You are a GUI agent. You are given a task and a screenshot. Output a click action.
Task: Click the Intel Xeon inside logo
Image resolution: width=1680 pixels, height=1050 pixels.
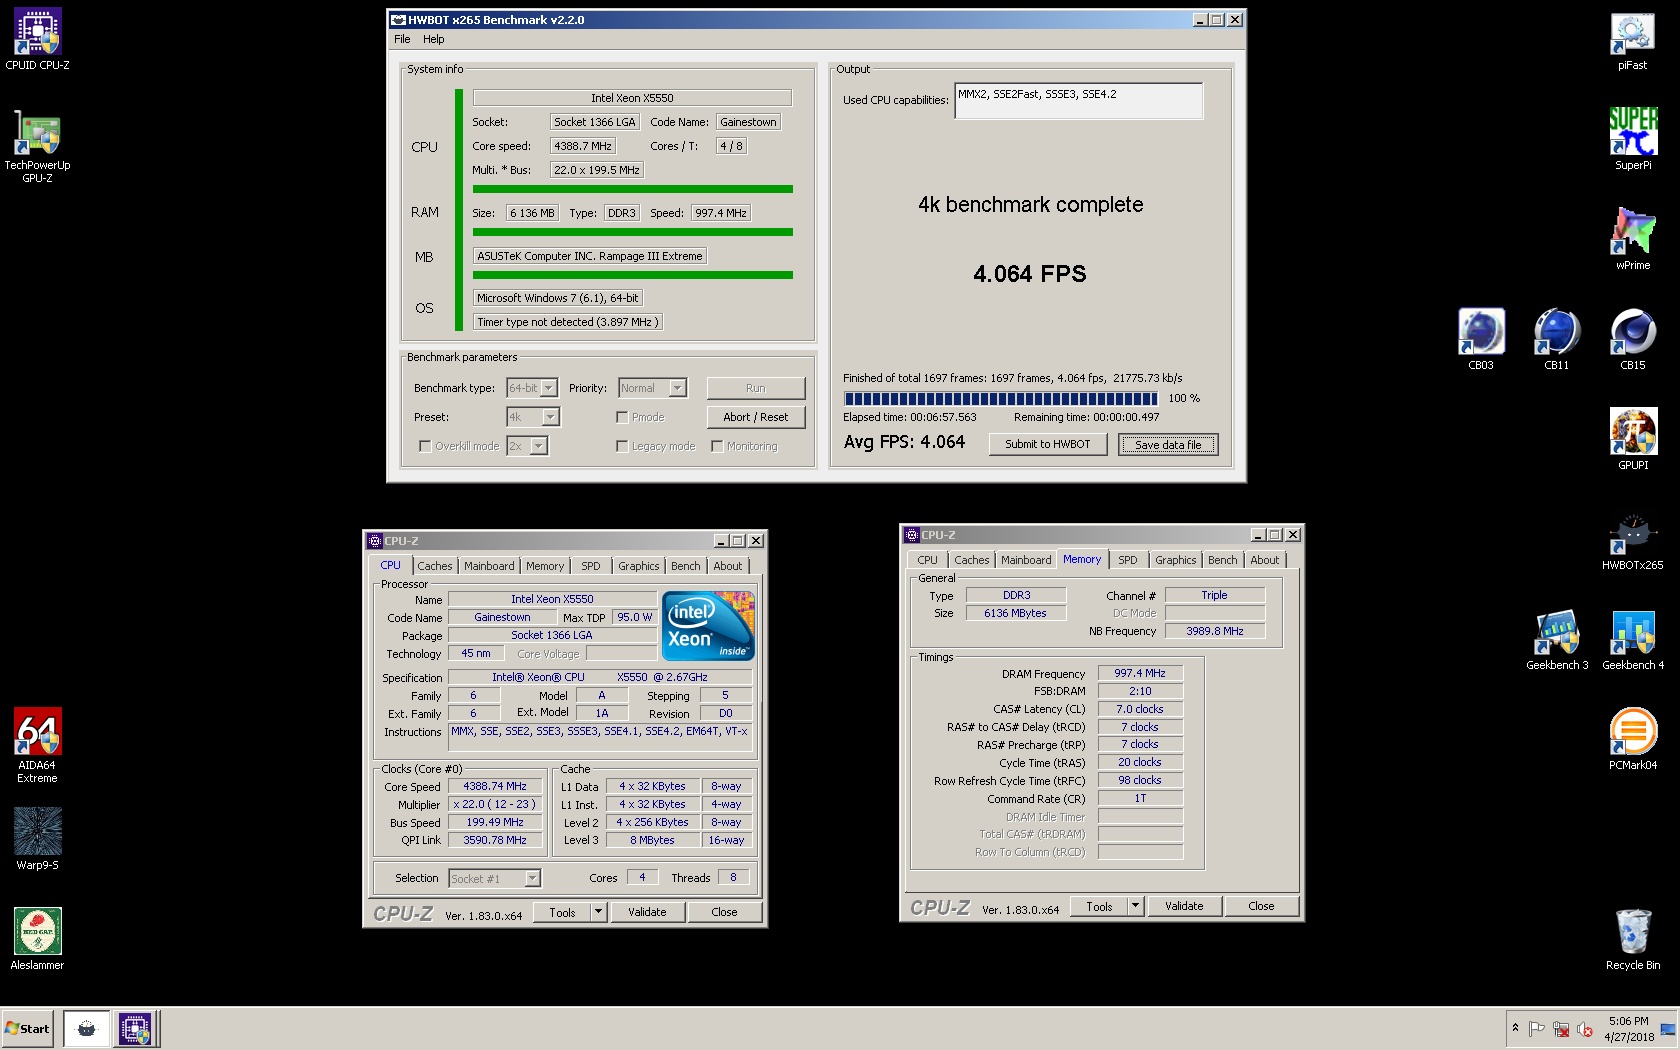(708, 625)
